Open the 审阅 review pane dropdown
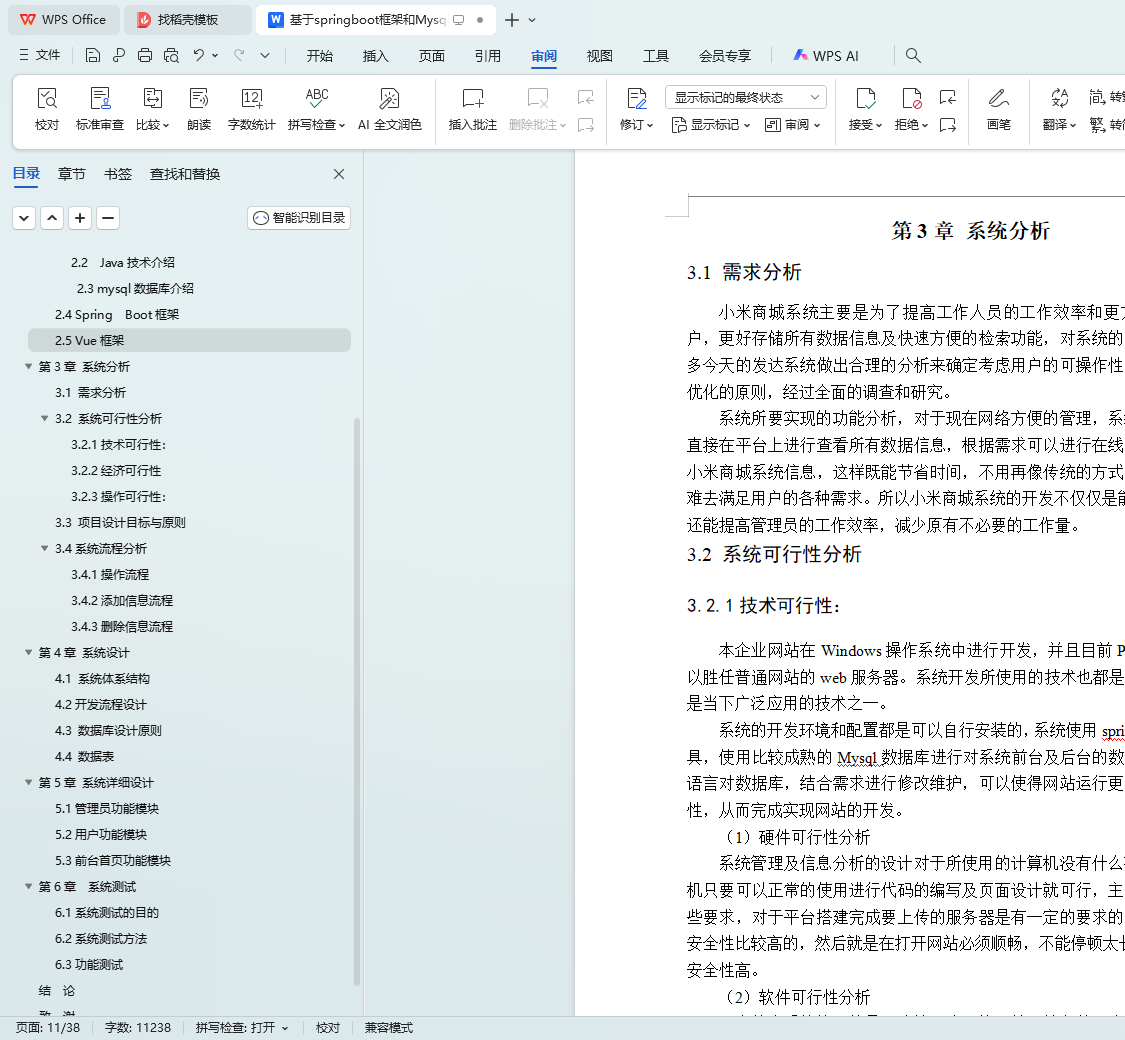The width and height of the screenshot is (1125, 1040). [x=792, y=125]
